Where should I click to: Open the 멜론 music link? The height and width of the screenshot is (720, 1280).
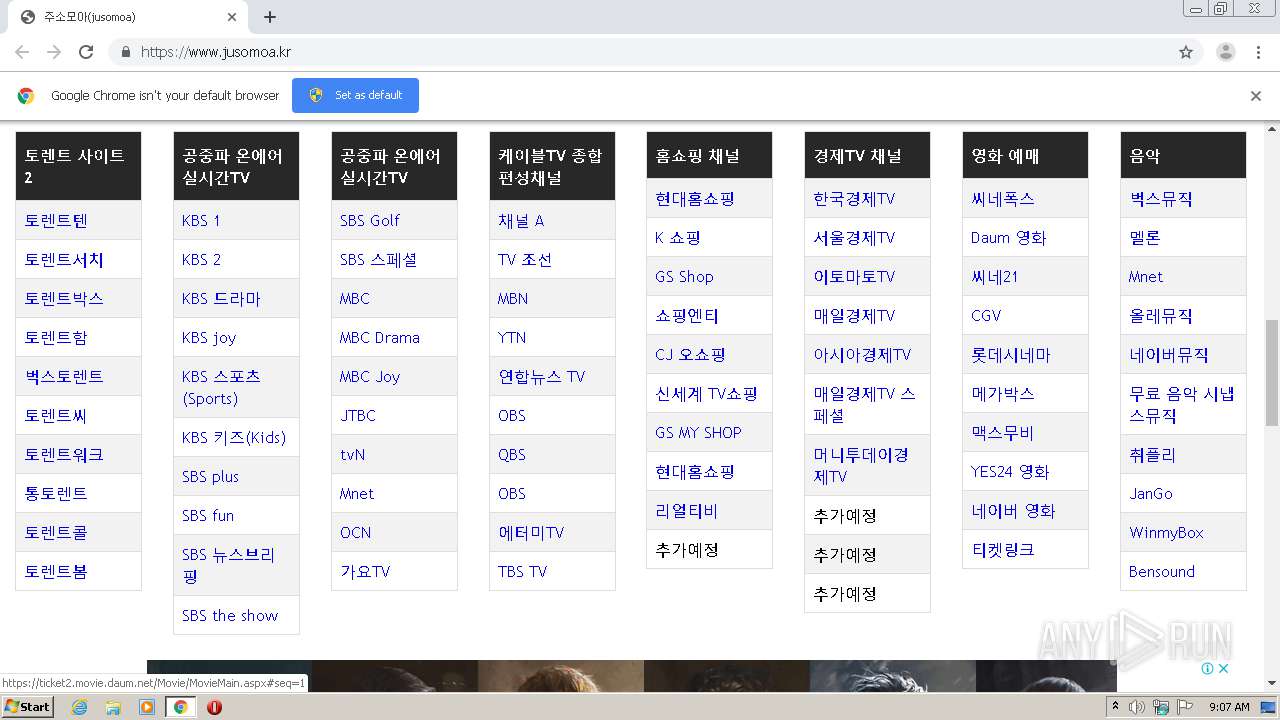coord(1145,237)
